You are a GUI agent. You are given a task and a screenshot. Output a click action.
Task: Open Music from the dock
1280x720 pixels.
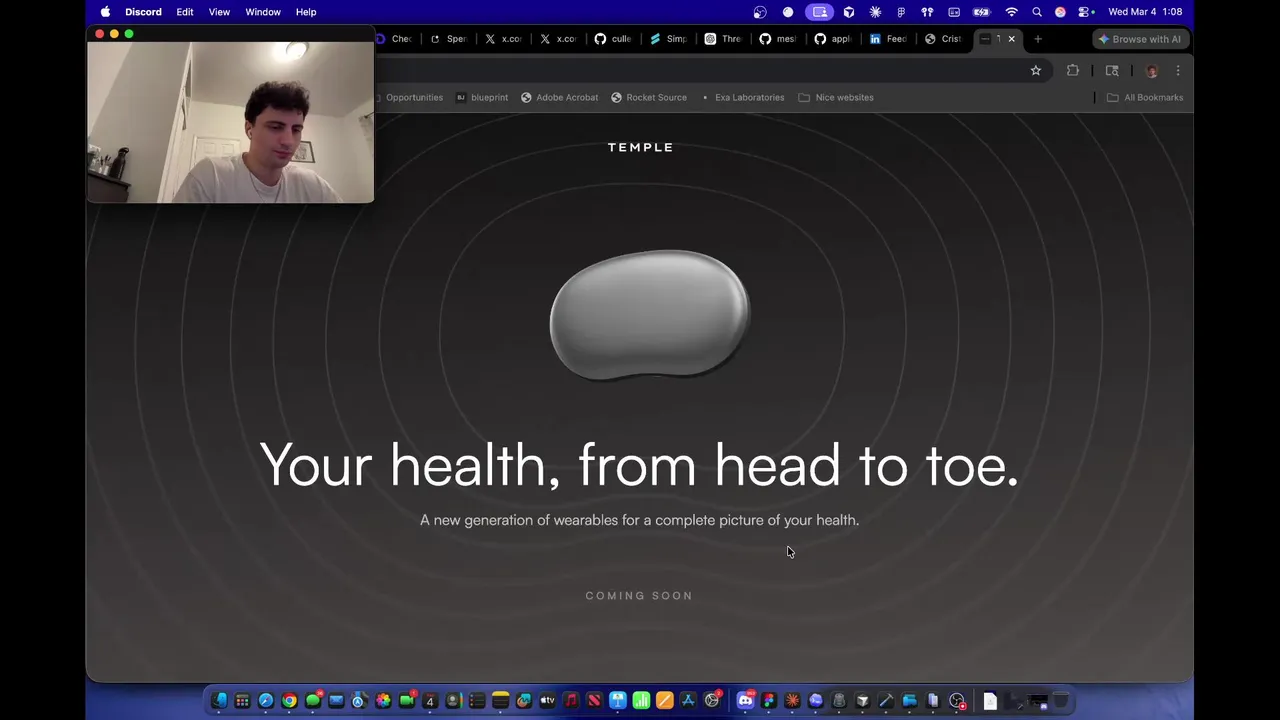click(571, 701)
